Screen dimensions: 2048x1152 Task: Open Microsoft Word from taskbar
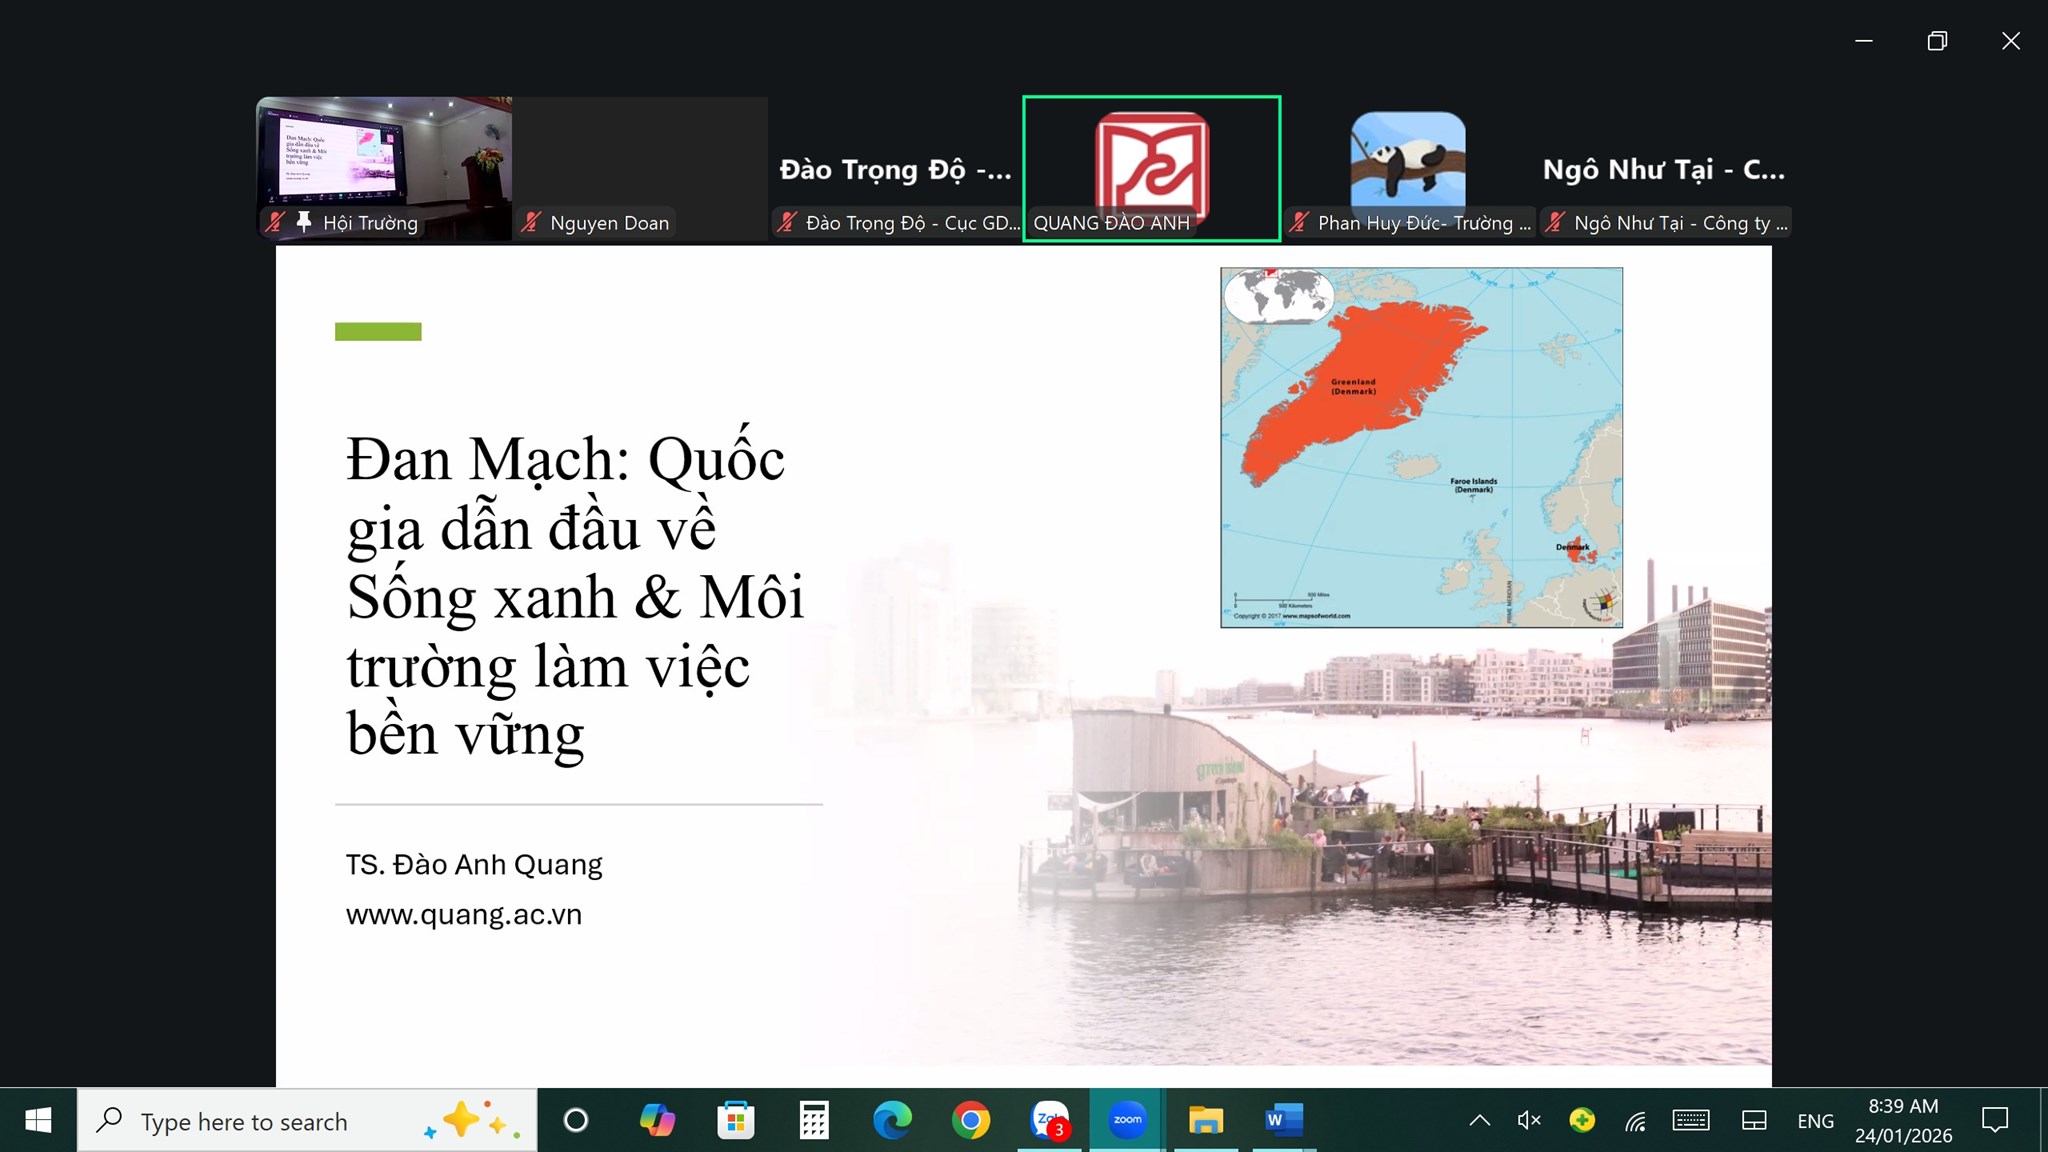[x=1283, y=1120]
